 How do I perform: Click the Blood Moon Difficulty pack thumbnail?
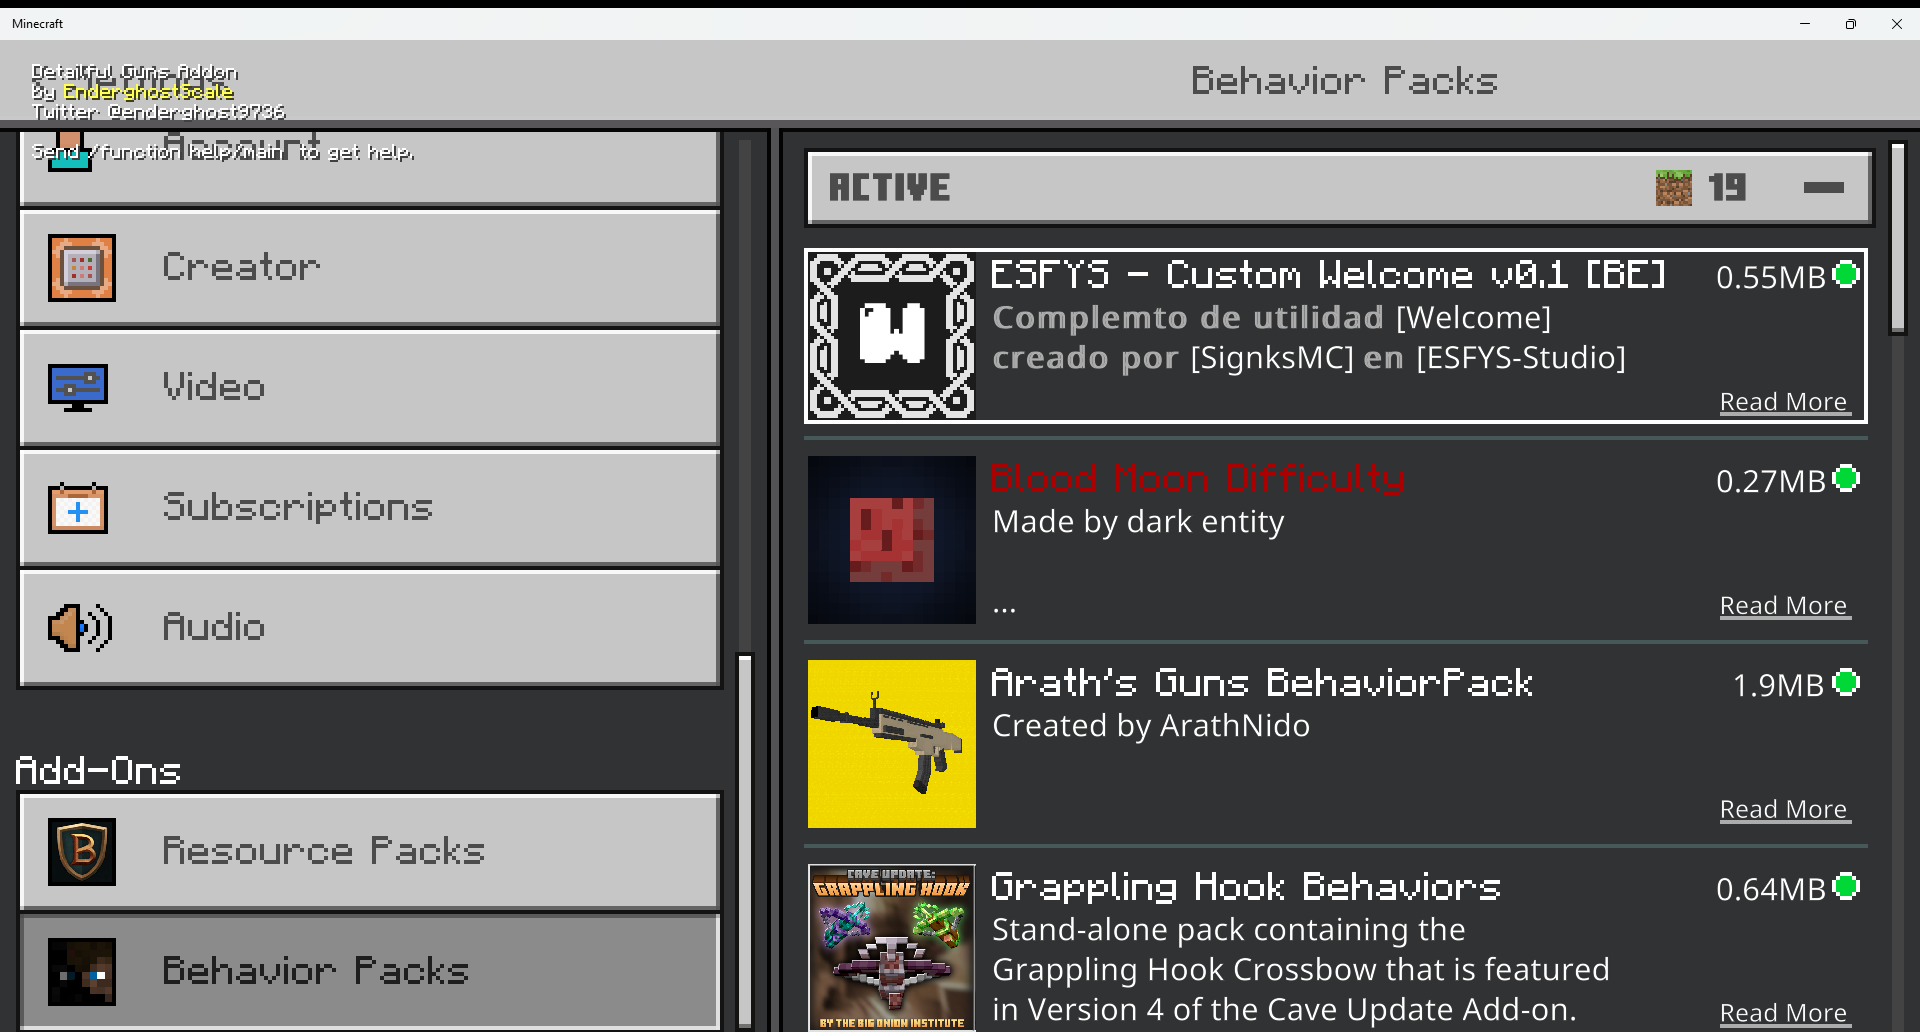[x=892, y=540]
